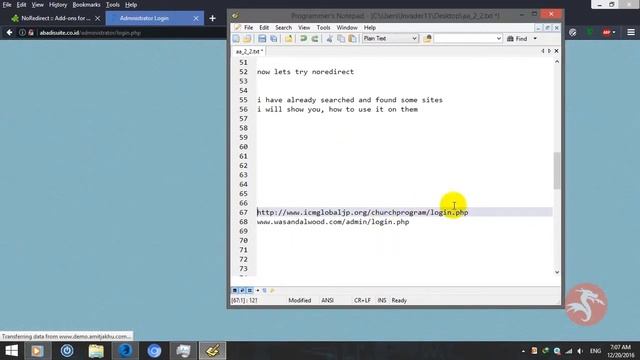Click the tab scroll left arrow
The image size is (640, 360).
click(543, 51)
